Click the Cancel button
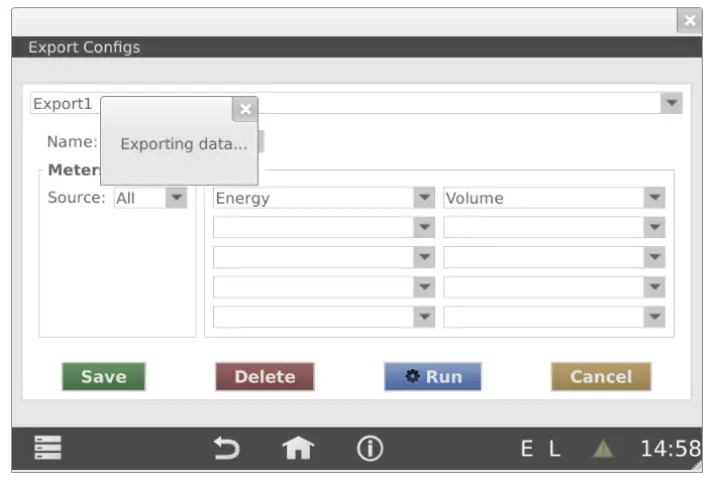711x484 pixels. click(600, 377)
